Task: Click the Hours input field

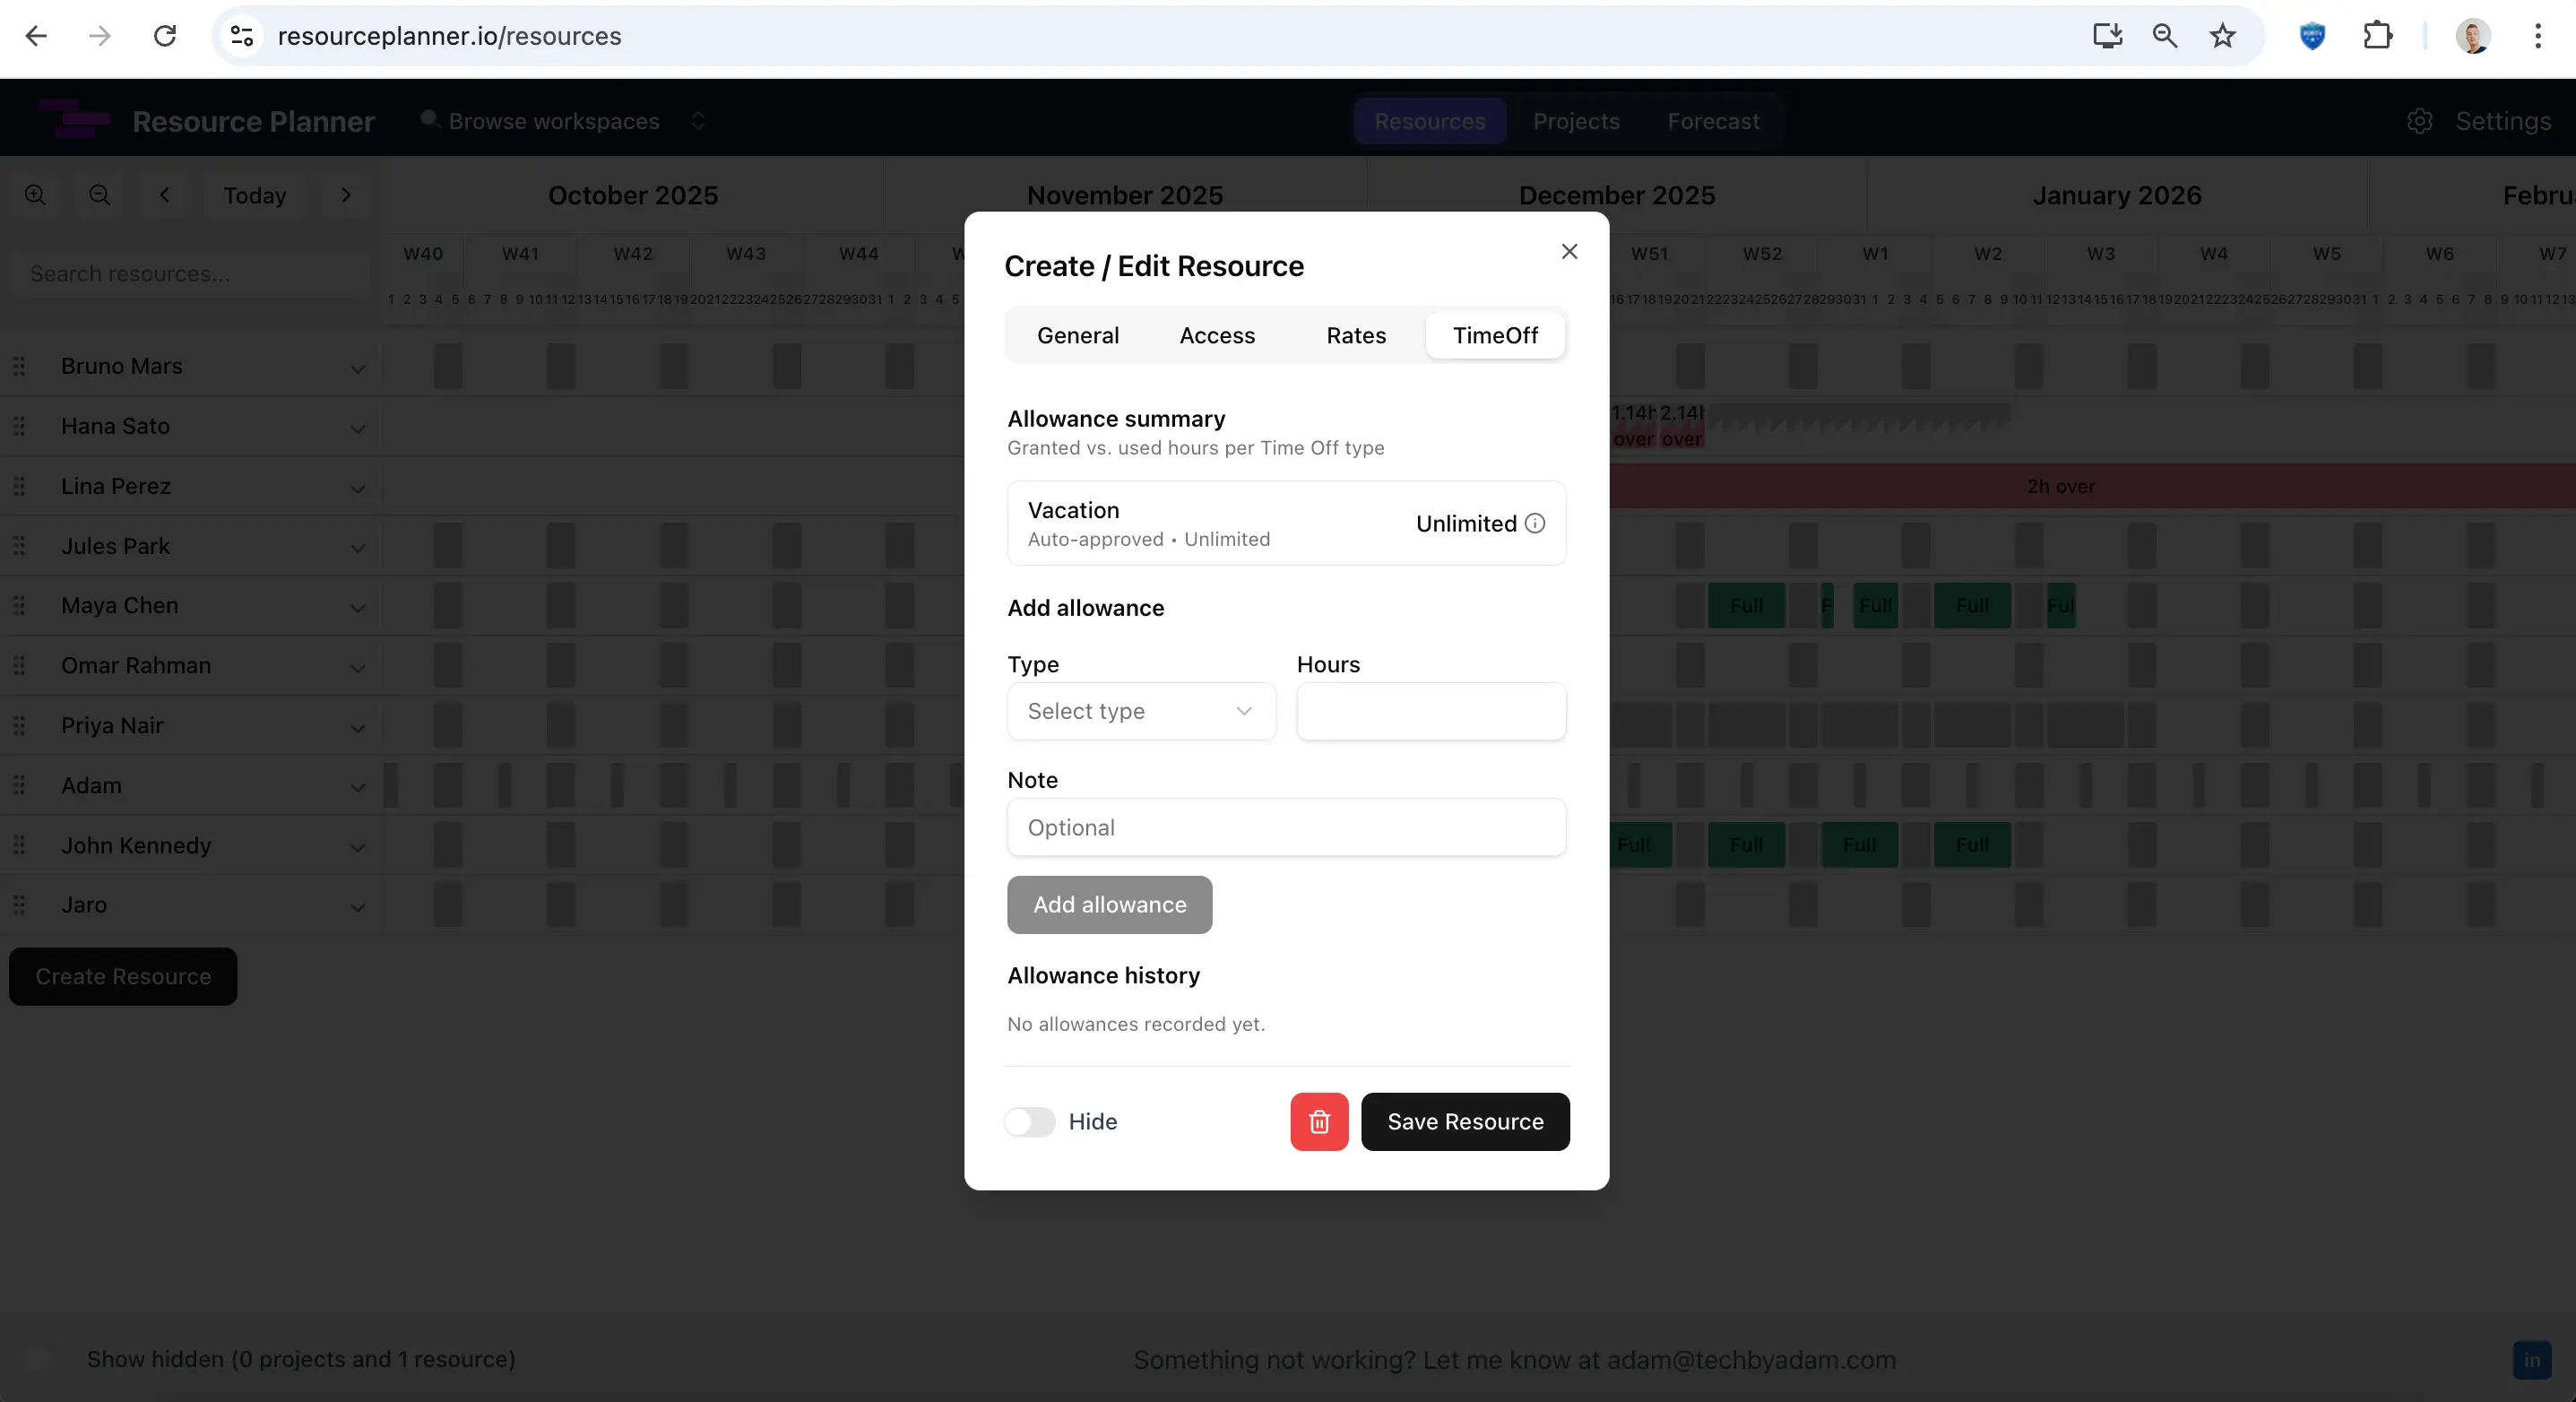Action: (x=1430, y=711)
